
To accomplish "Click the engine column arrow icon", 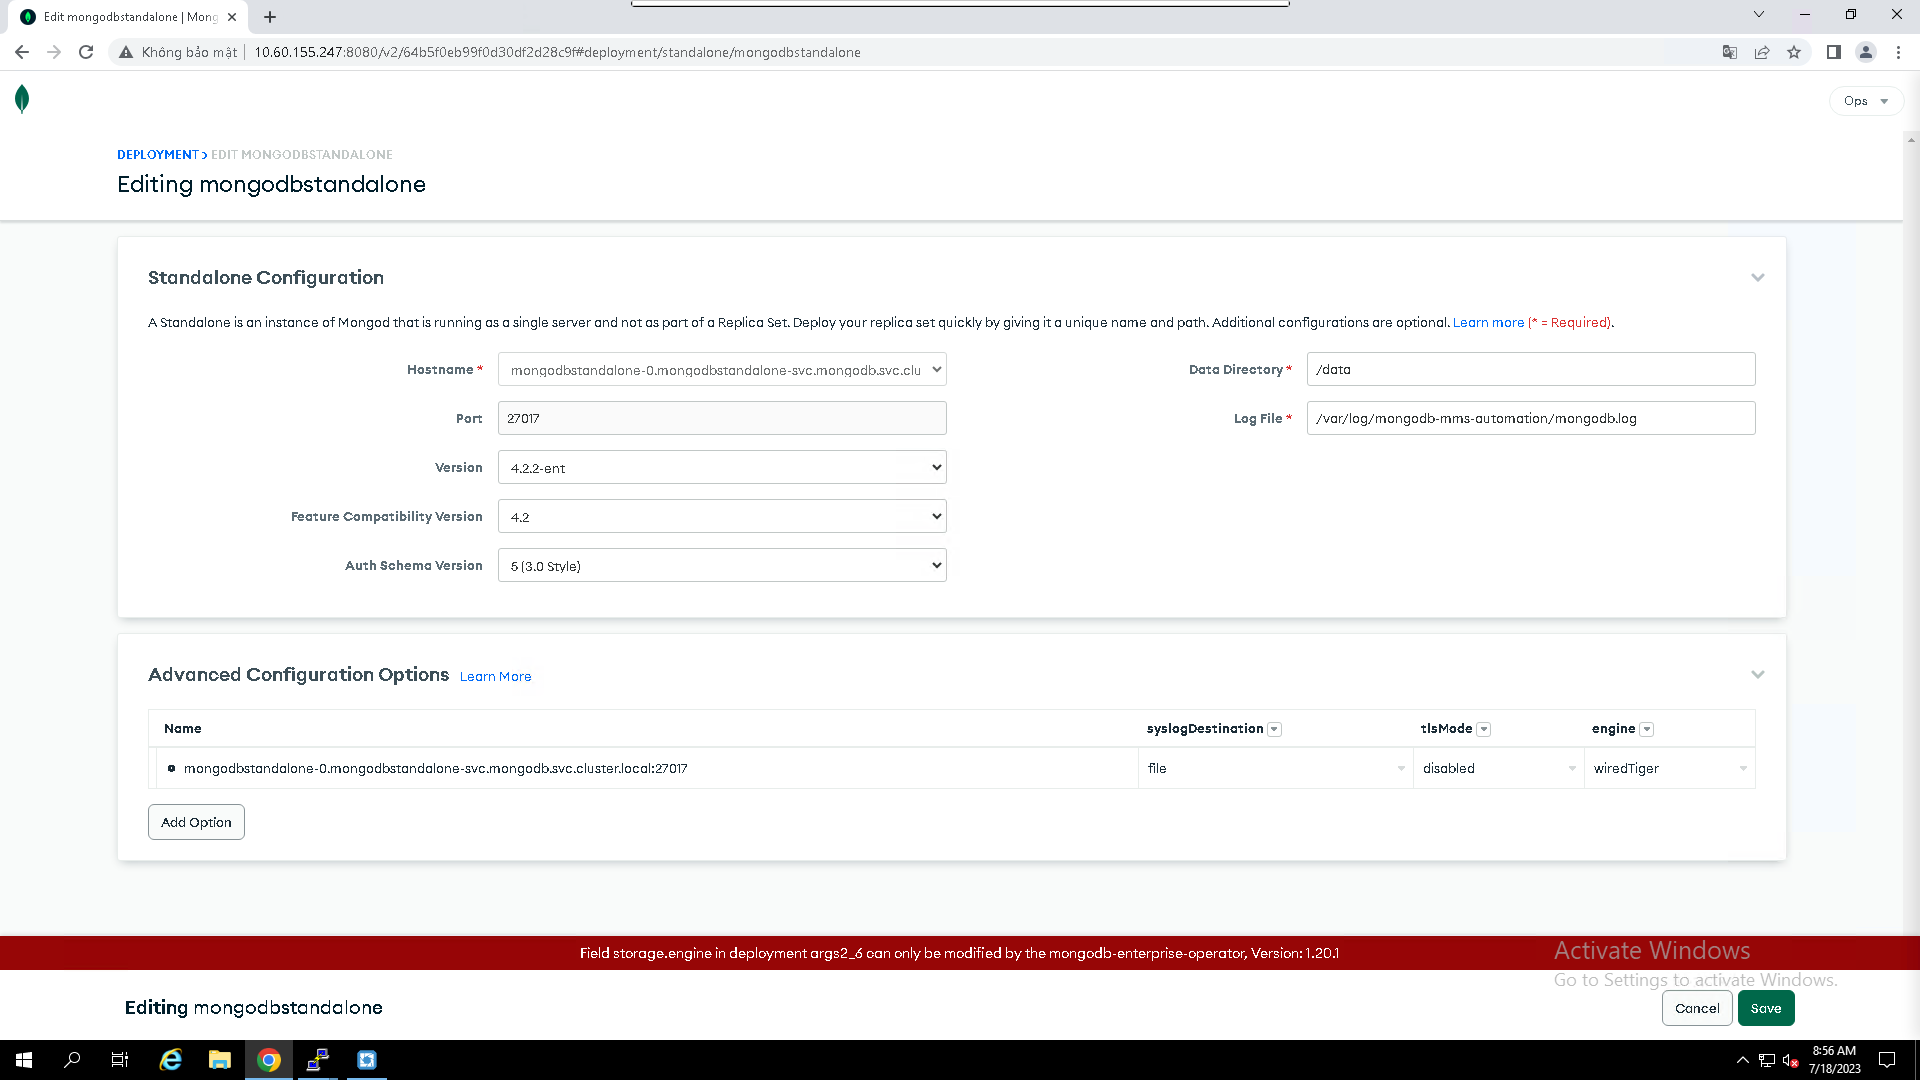I will tap(1647, 729).
